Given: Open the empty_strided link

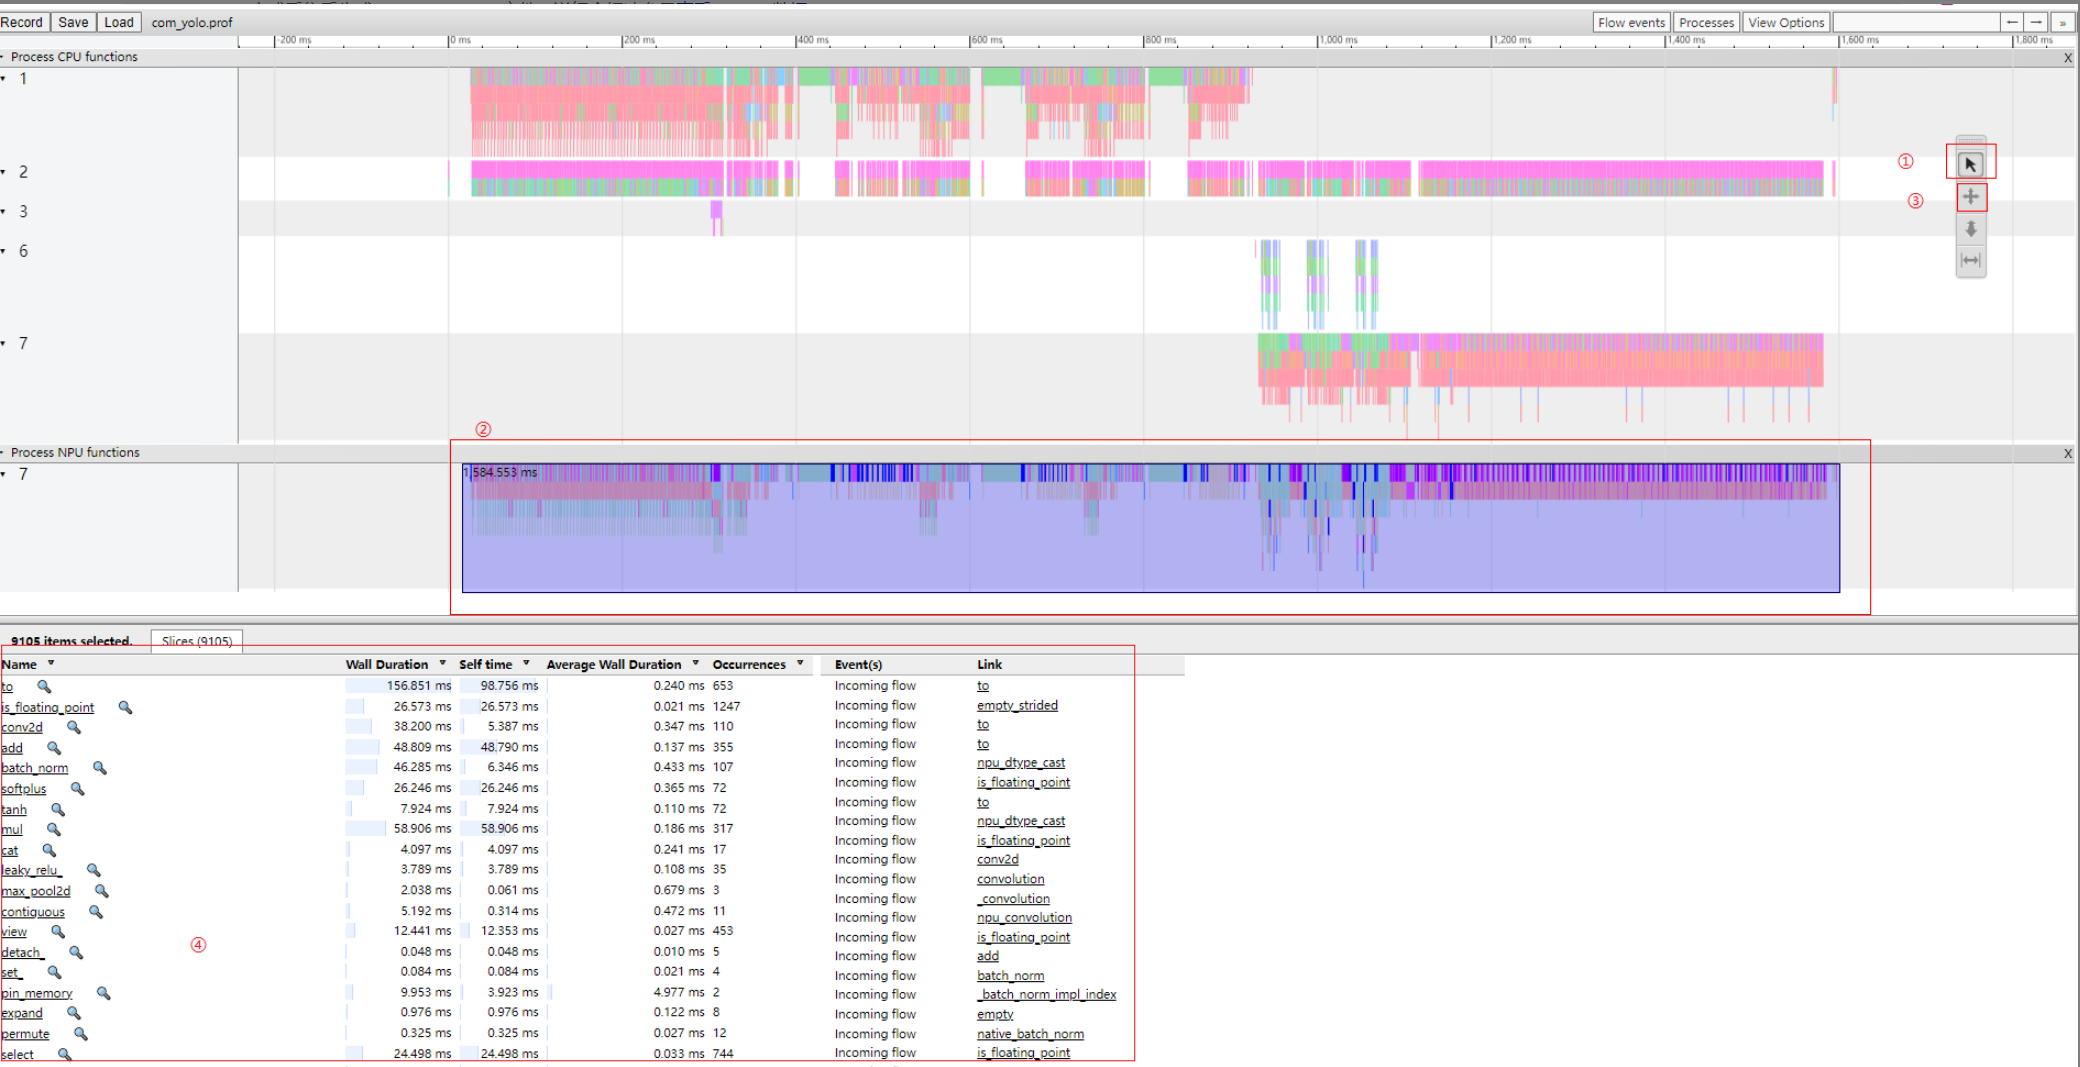Looking at the screenshot, I should pyautogui.click(x=1017, y=705).
